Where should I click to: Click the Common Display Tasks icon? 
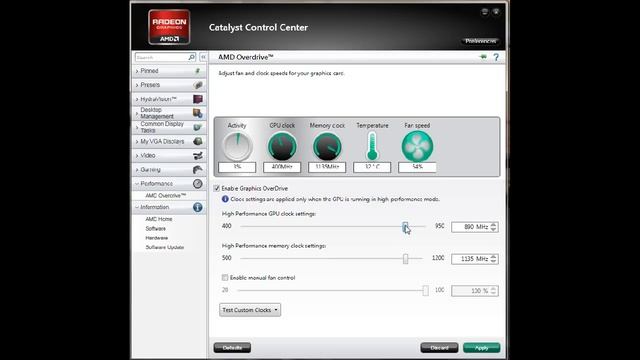click(x=198, y=127)
